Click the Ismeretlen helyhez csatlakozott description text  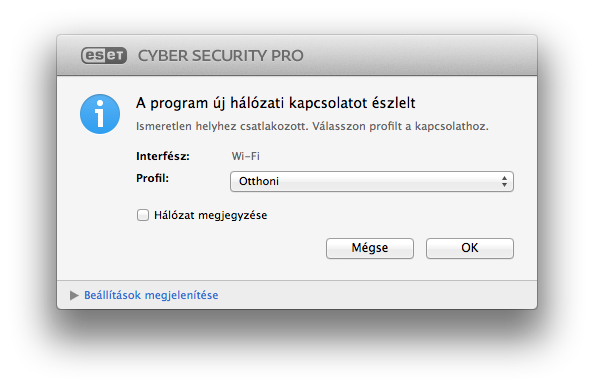click(x=222, y=126)
